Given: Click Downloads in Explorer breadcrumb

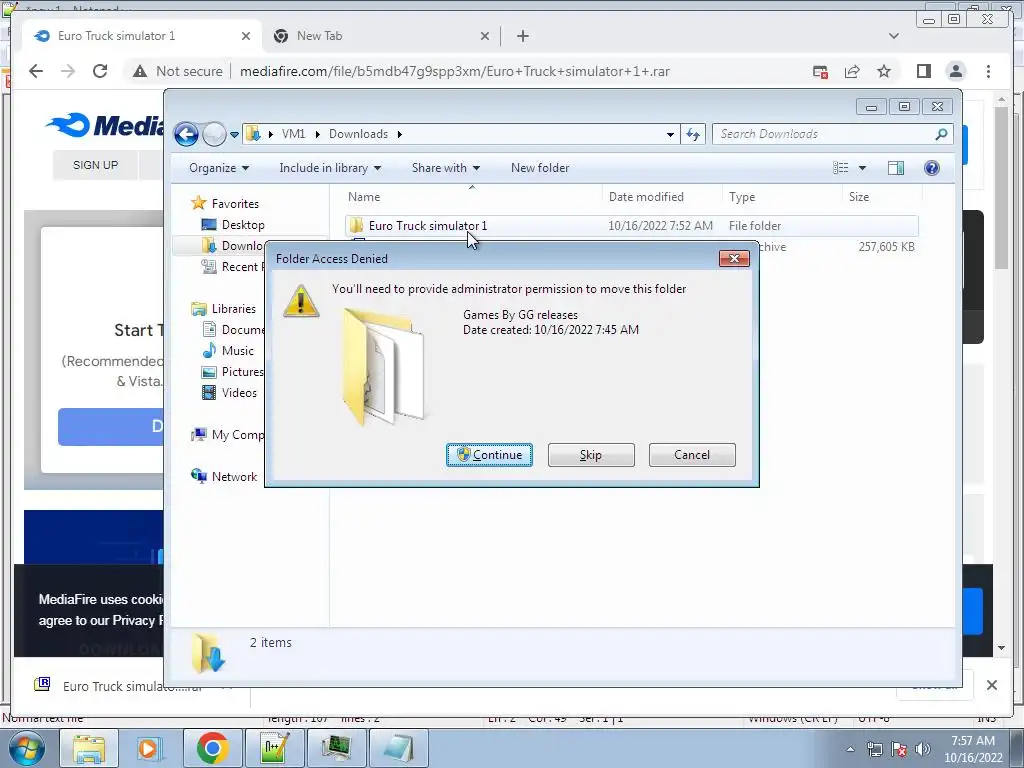Looking at the screenshot, I should [359, 134].
